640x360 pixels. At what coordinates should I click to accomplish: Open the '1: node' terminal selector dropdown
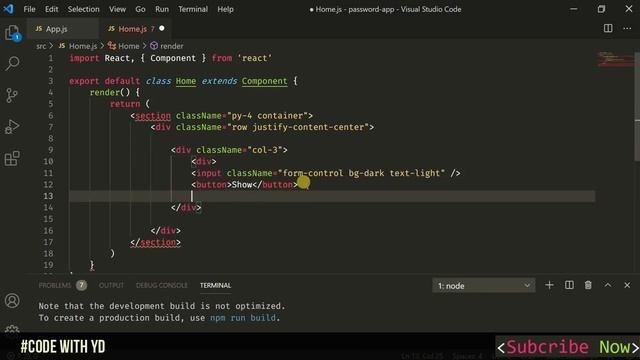[x=484, y=286]
